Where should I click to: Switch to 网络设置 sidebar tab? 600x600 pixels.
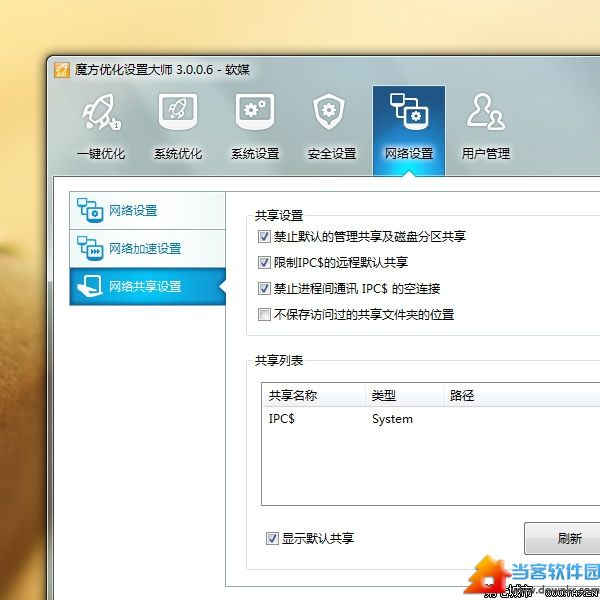[147, 210]
